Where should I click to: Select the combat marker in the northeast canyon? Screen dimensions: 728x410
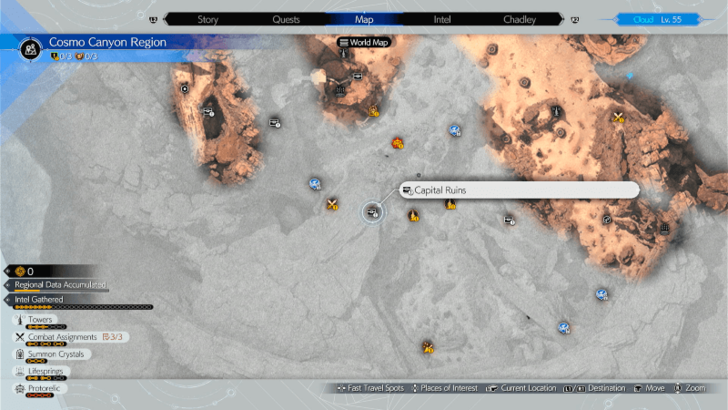pyautogui.click(x=619, y=119)
